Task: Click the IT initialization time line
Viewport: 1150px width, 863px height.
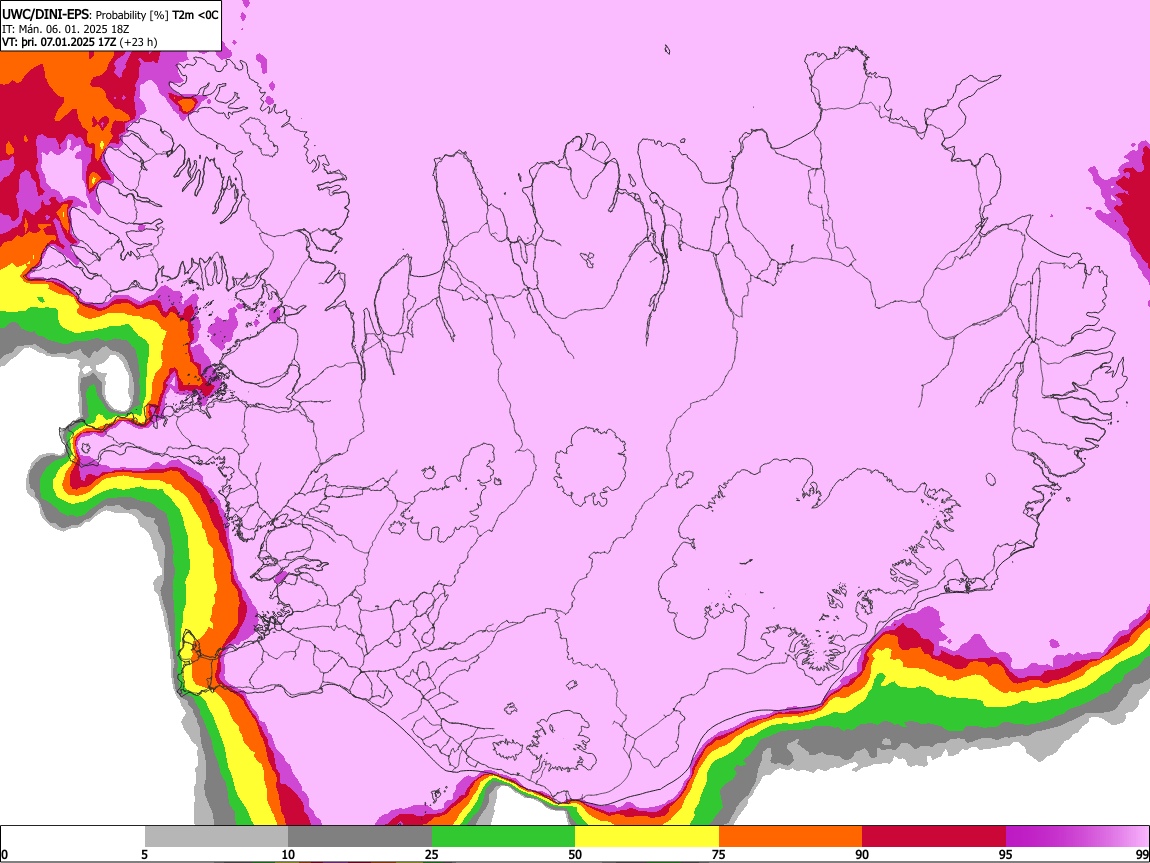Action: pos(65,29)
